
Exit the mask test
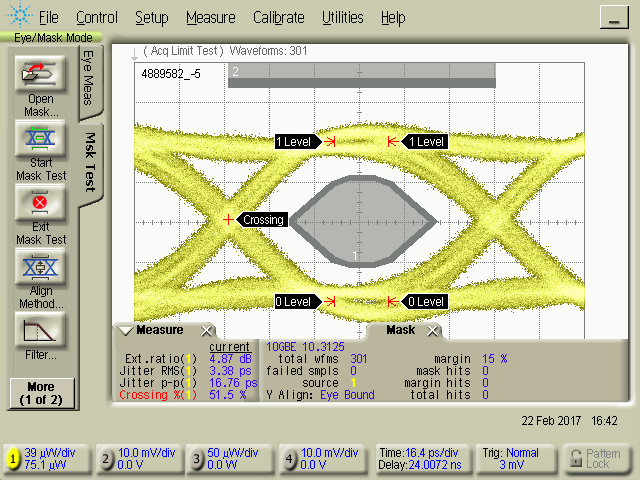(x=40, y=205)
